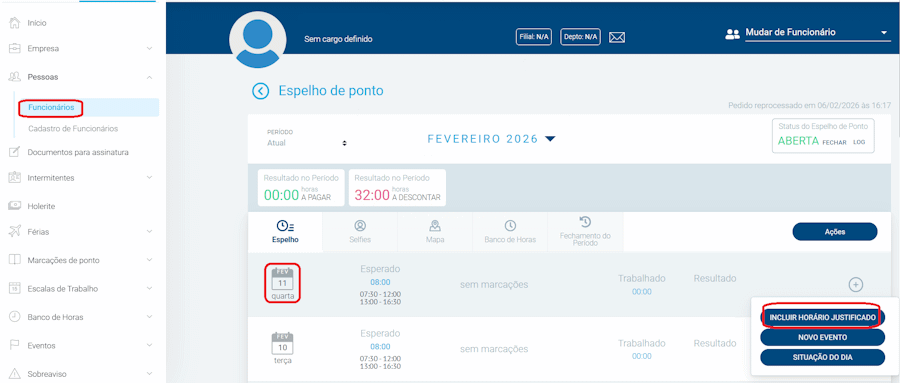Viewport: 900px width, 383px height.
Task: Click the FEV 11 calendar icon
Action: (282, 279)
